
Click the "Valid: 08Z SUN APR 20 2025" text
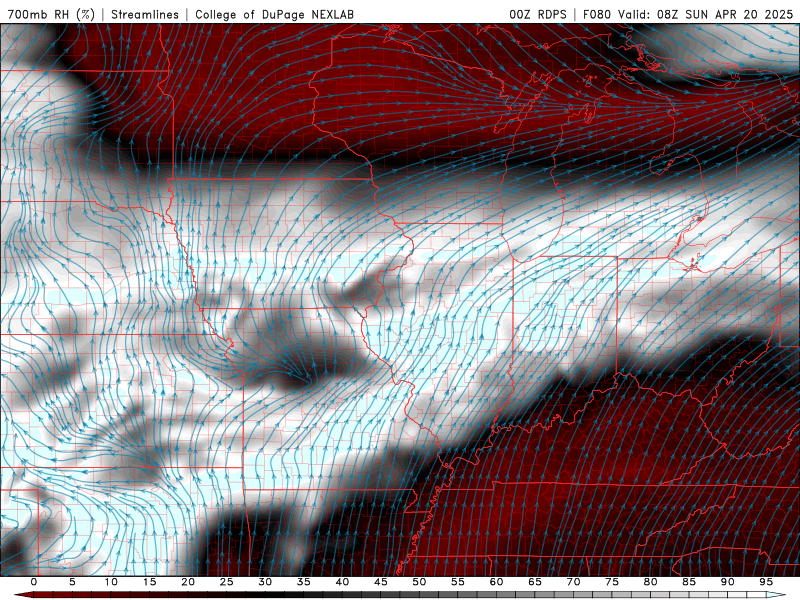(x=706, y=15)
